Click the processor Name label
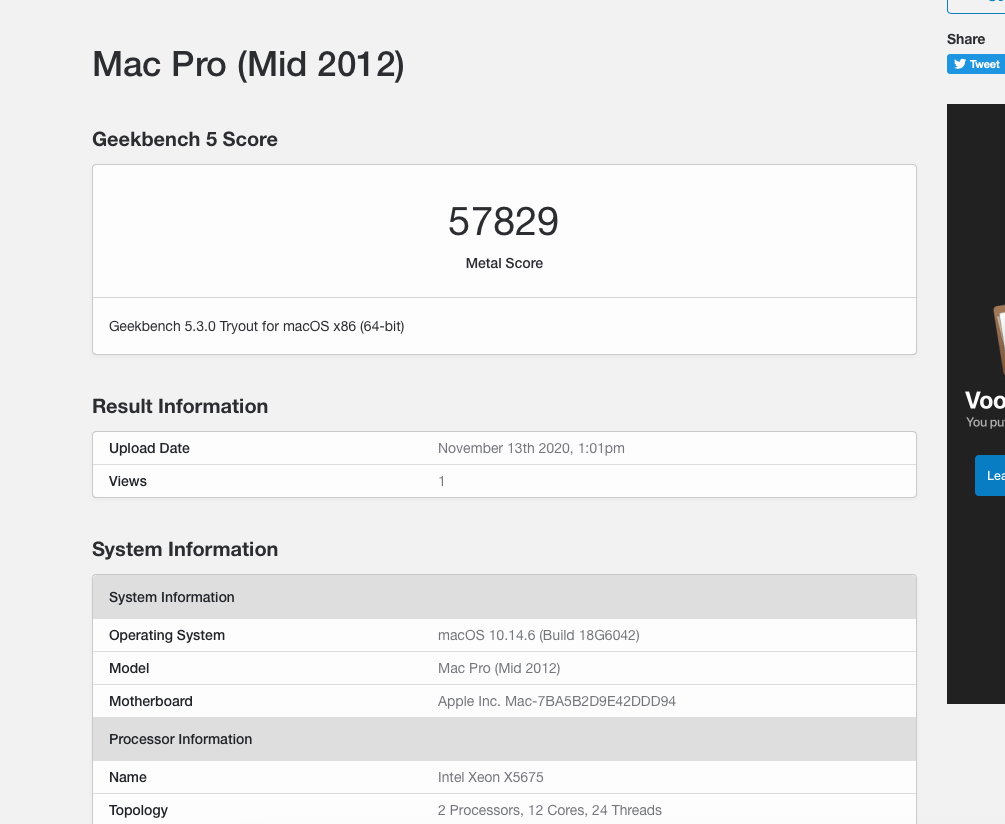Viewport: 1005px width, 824px height. (128, 778)
